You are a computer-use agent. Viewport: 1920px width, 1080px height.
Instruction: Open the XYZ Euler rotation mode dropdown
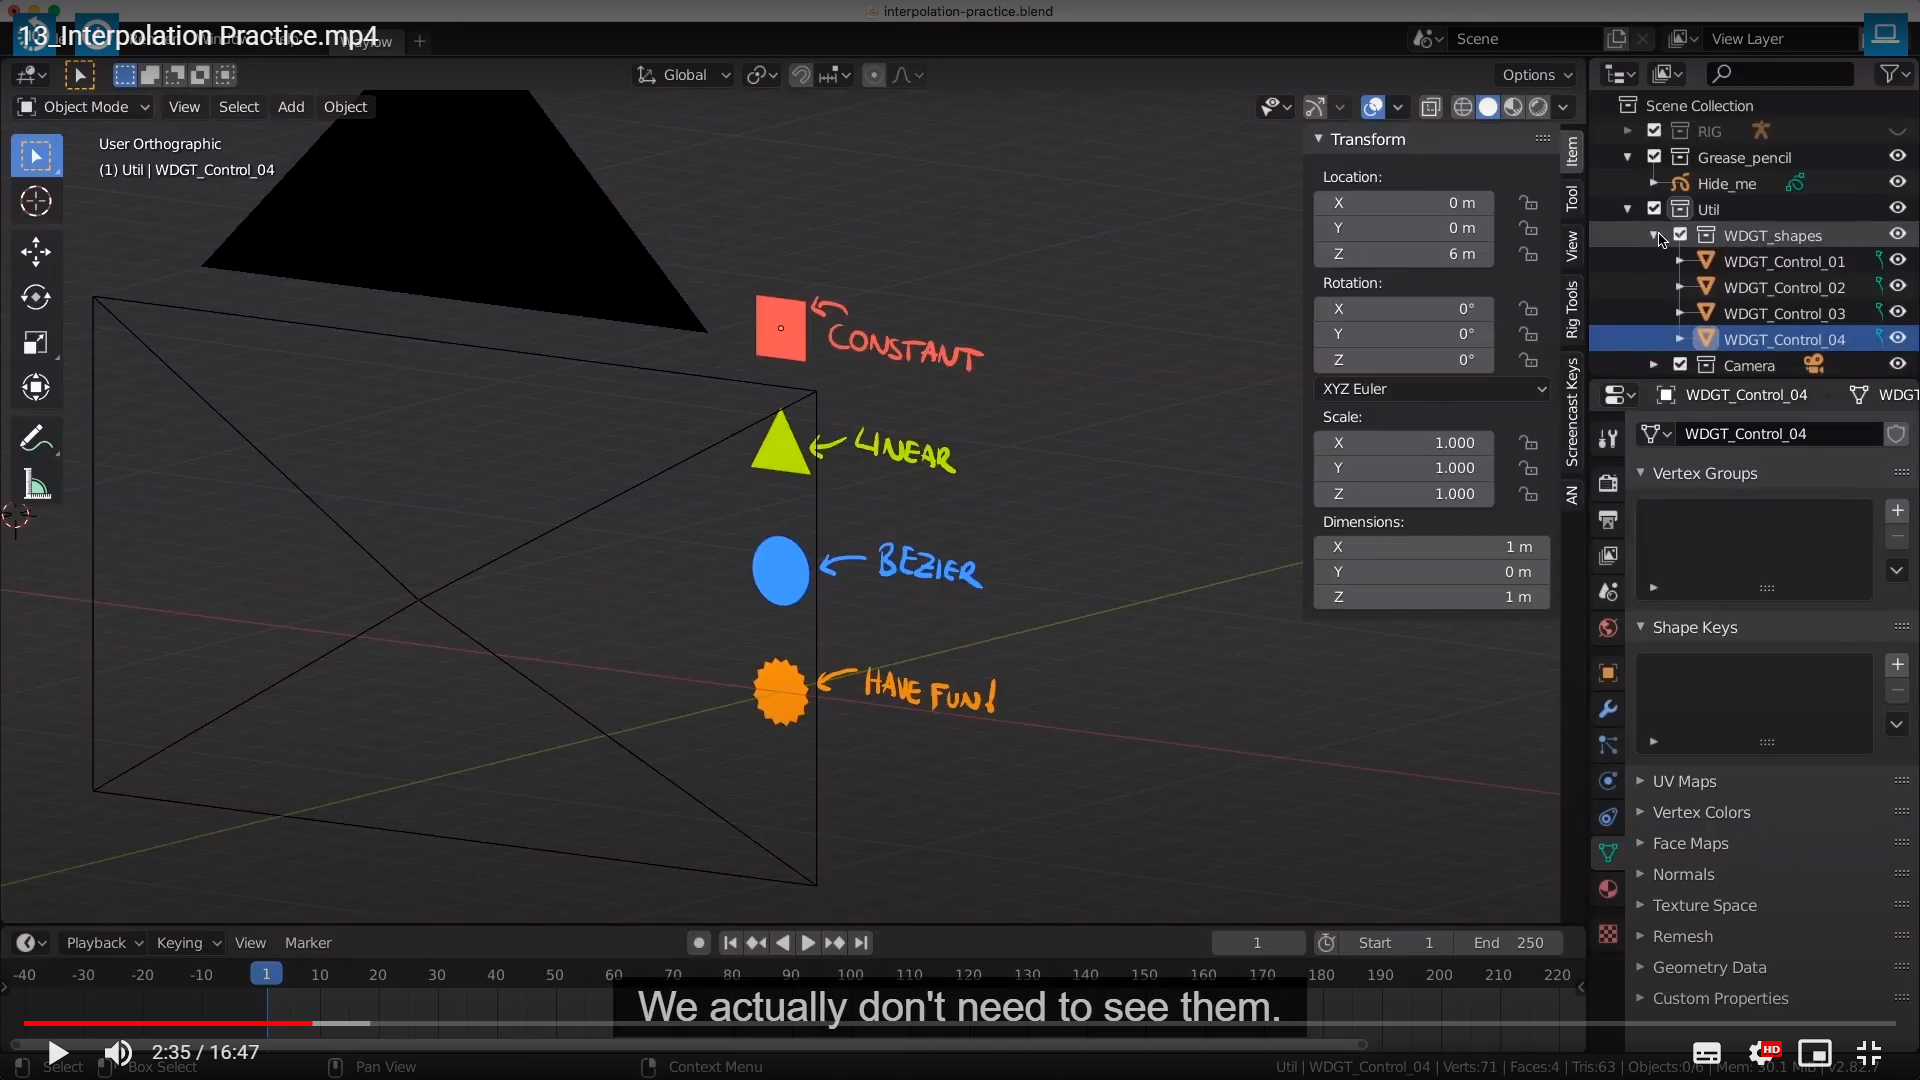coord(1431,389)
